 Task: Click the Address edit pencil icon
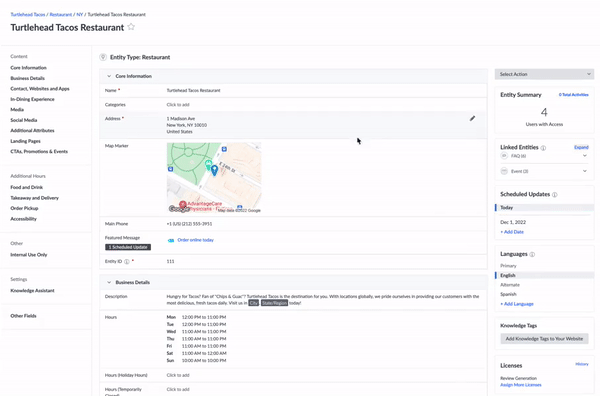[472, 119]
